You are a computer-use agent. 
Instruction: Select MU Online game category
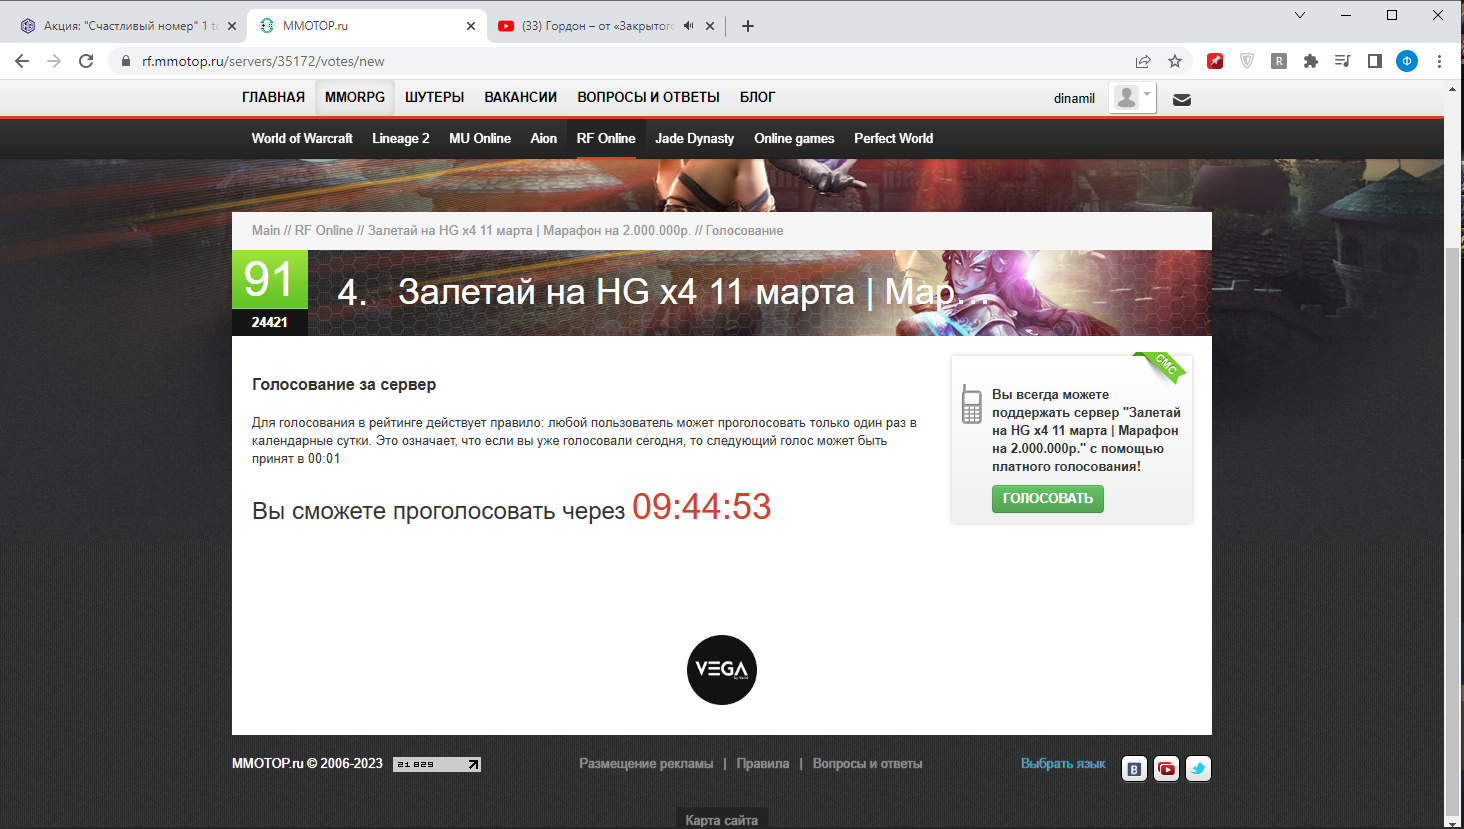pyautogui.click(x=480, y=139)
